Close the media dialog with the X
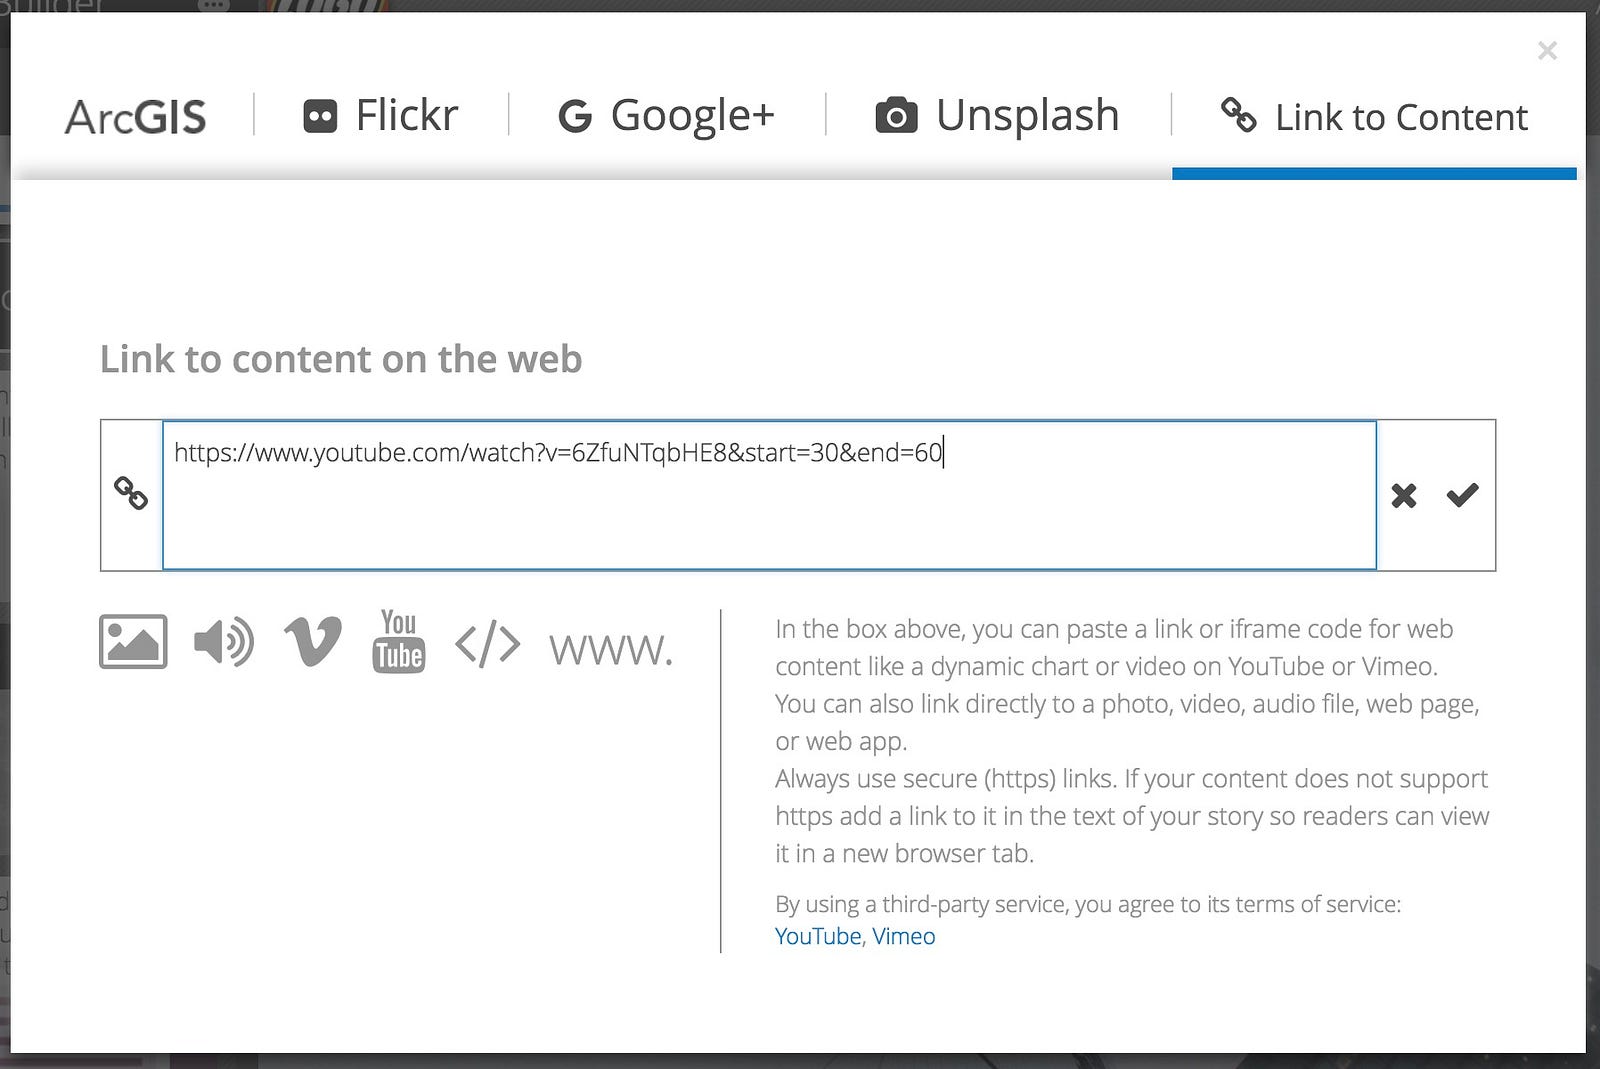1600x1069 pixels. 1547,50
